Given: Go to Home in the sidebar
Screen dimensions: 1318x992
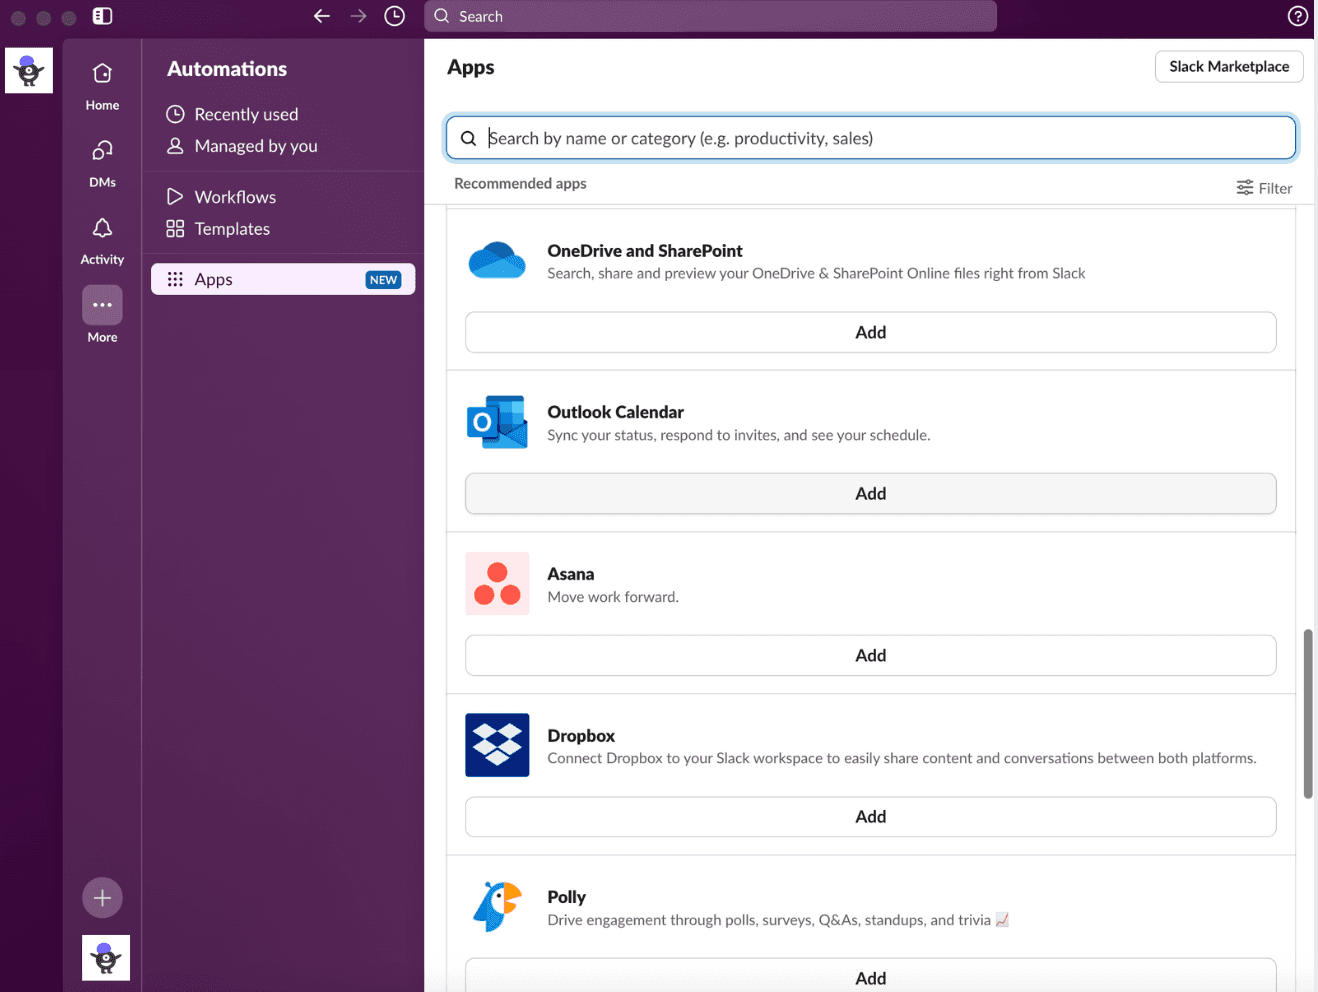Looking at the screenshot, I should point(102,86).
